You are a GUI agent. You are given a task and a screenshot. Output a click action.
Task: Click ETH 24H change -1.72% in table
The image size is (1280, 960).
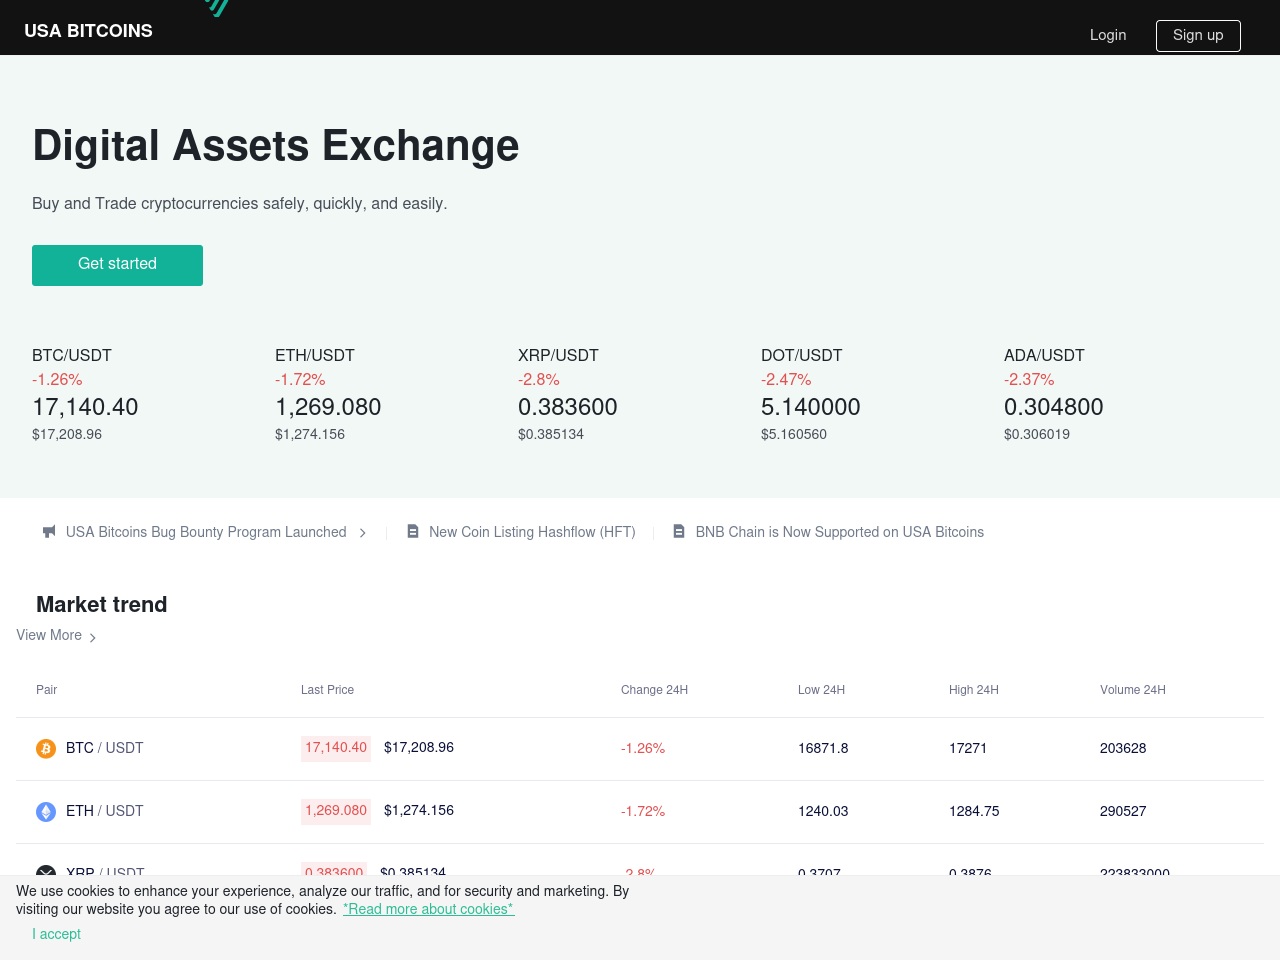coord(643,812)
